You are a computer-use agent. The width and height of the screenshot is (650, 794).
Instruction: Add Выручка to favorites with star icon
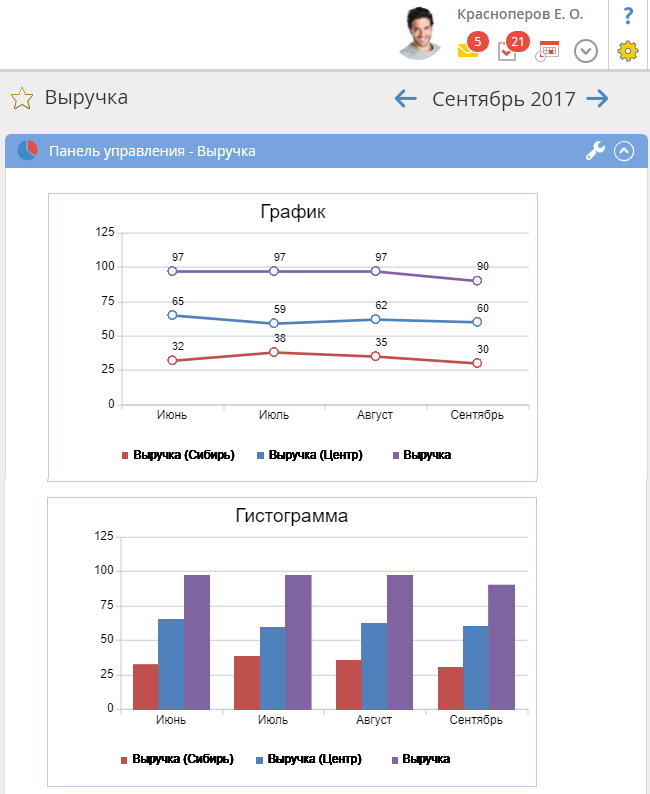[22, 98]
